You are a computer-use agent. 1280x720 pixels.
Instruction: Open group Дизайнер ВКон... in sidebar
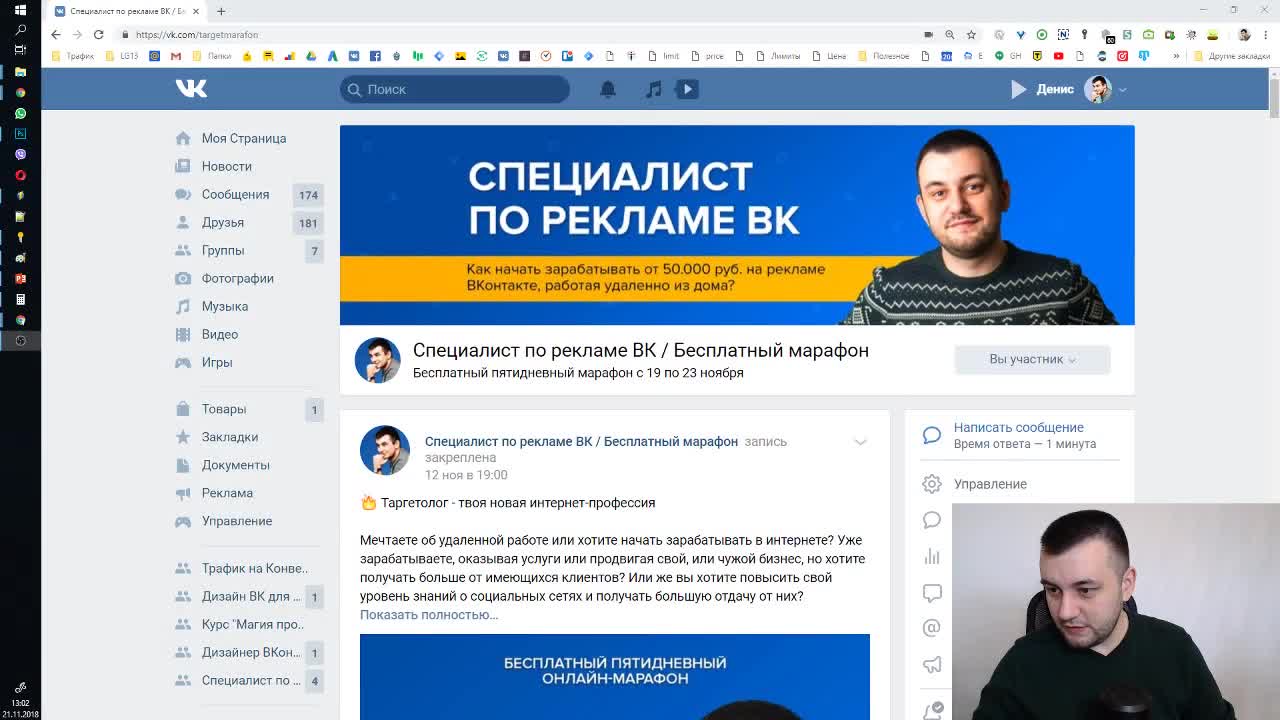point(251,652)
